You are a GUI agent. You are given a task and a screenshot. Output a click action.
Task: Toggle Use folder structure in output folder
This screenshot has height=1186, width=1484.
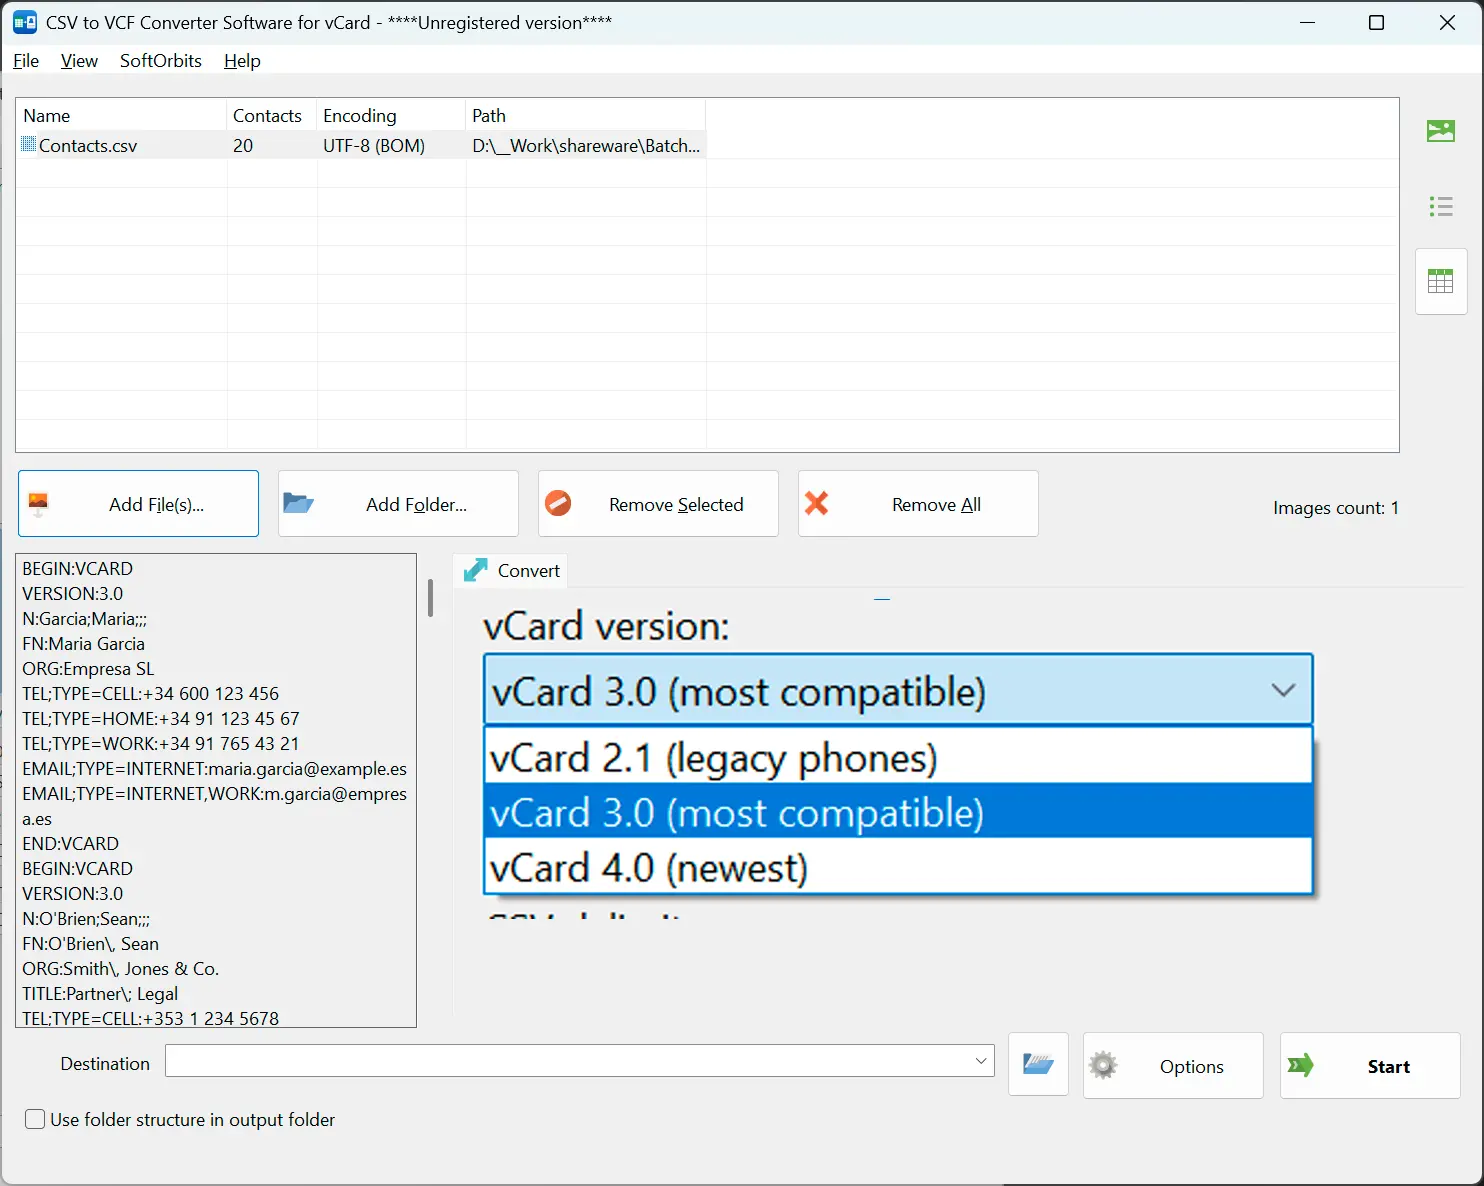pos(35,1120)
